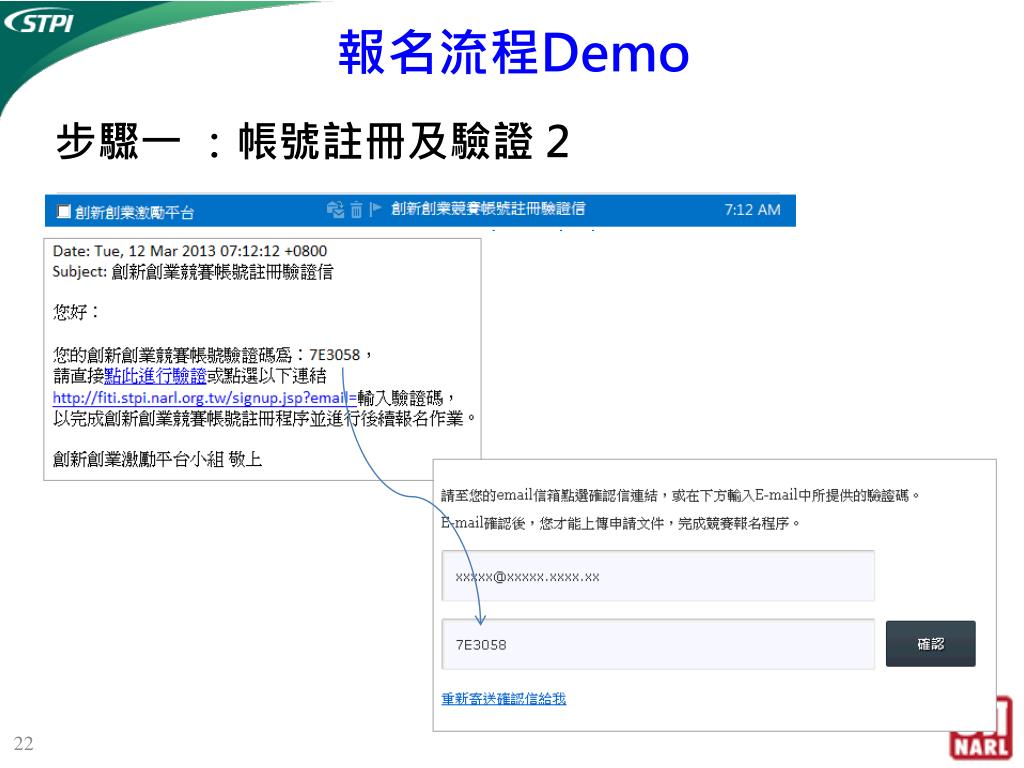1024x768 pixels.
Task: Open the 點此進行驗證 verification link
Action: (x=155, y=376)
